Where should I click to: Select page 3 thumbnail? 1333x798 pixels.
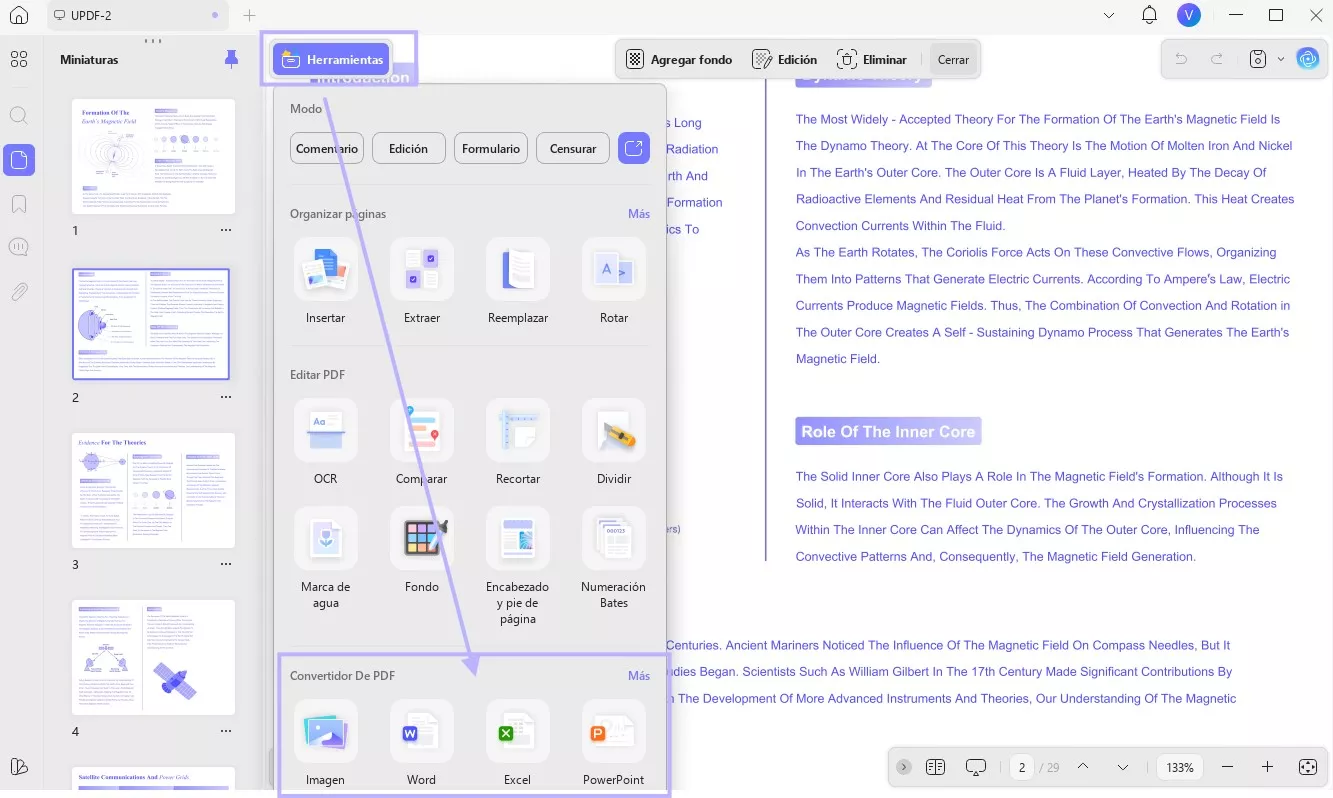154,490
